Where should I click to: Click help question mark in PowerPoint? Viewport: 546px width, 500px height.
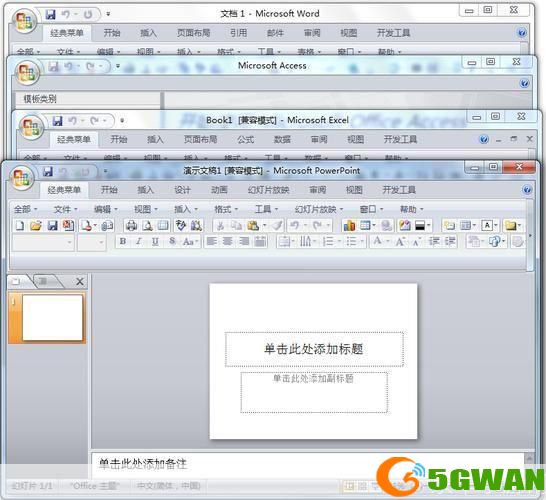527,190
